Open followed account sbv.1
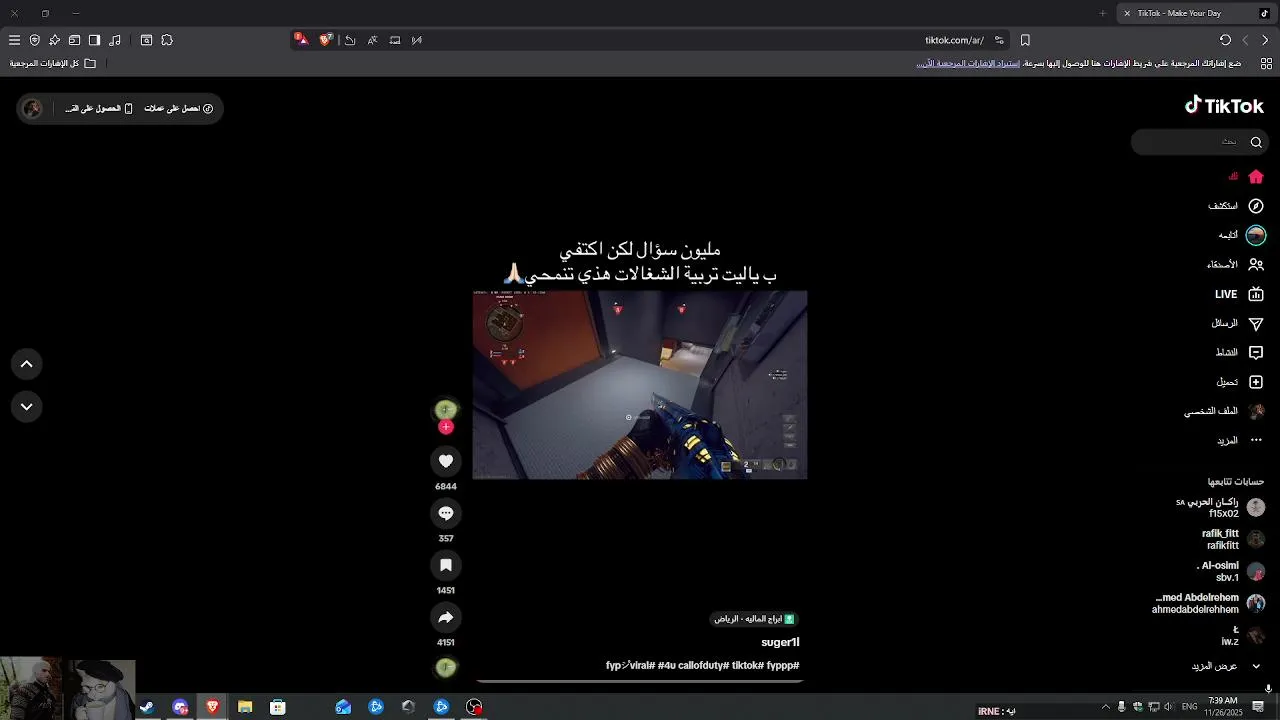Viewport: 1280px width, 720px height. (x=1231, y=571)
